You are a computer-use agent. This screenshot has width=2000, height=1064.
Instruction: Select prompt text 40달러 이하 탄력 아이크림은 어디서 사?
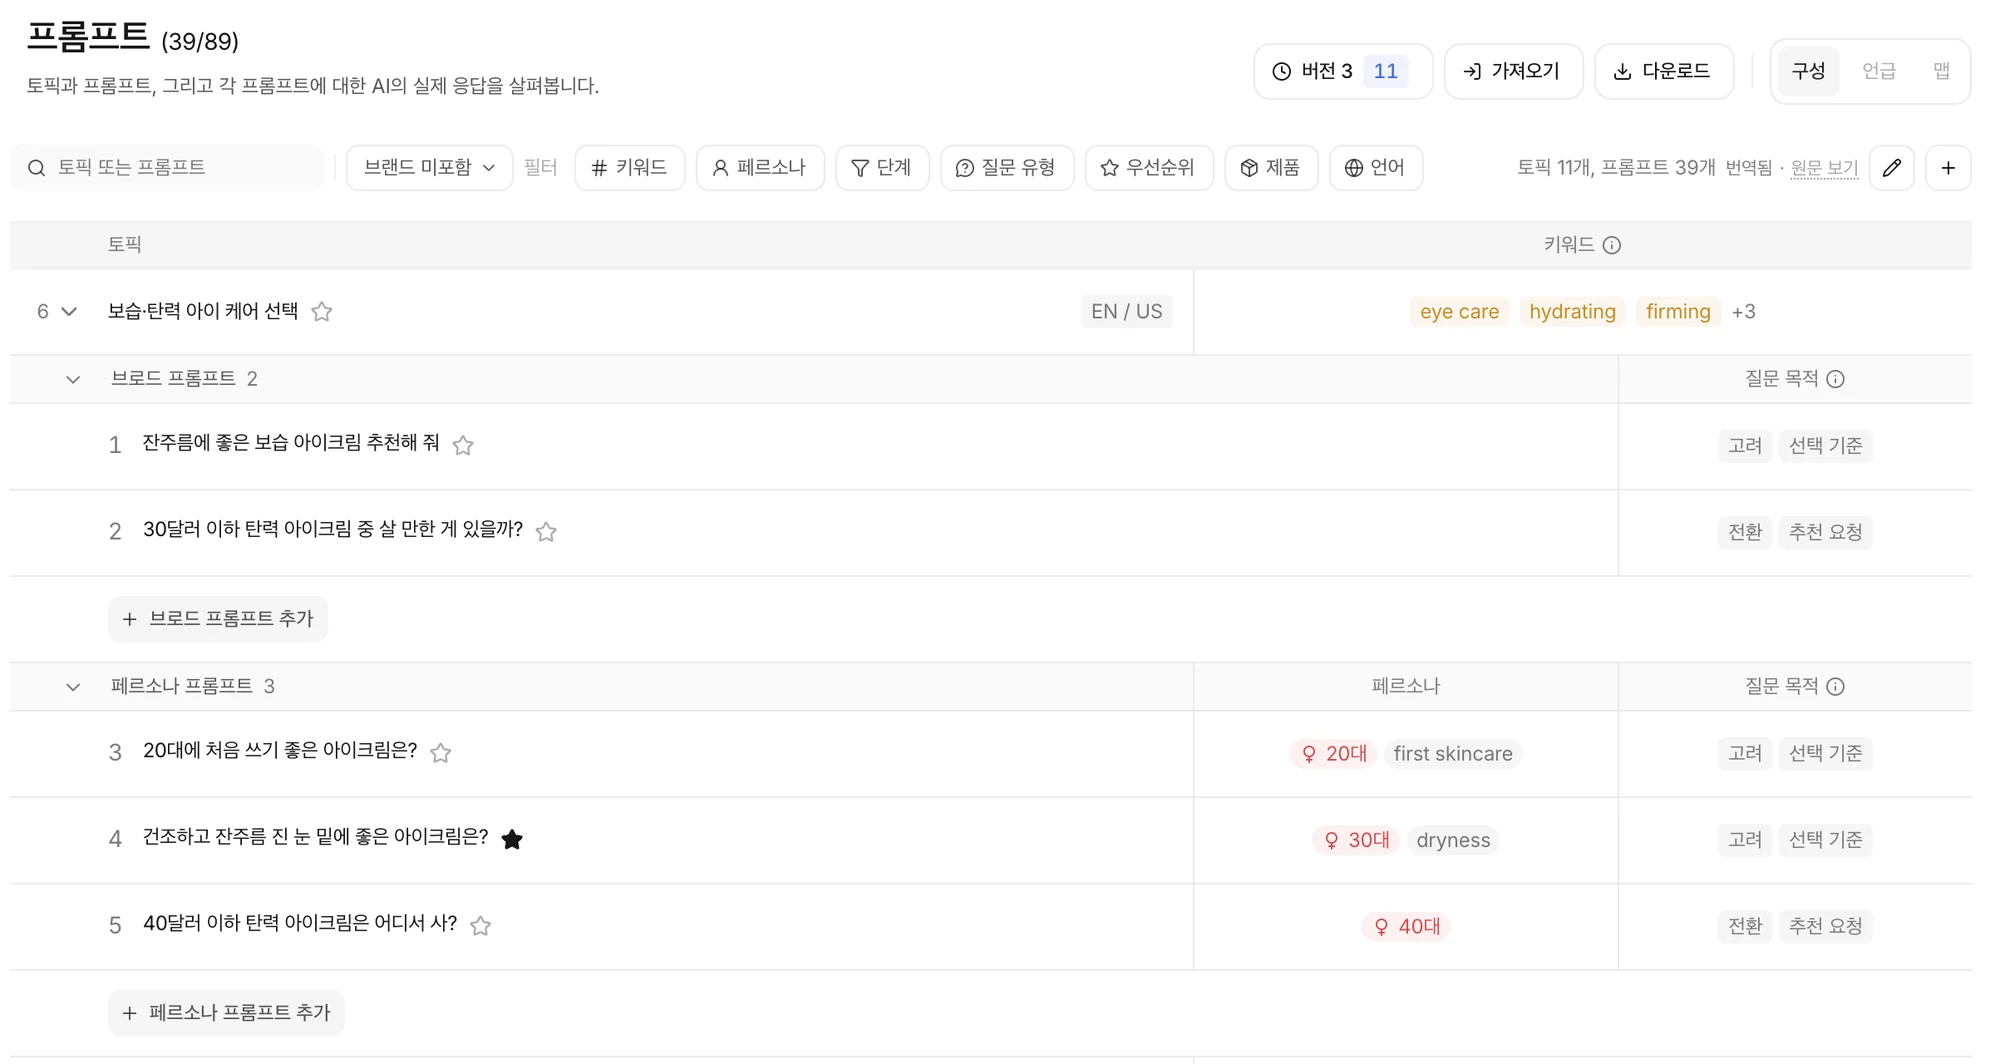[300, 924]
